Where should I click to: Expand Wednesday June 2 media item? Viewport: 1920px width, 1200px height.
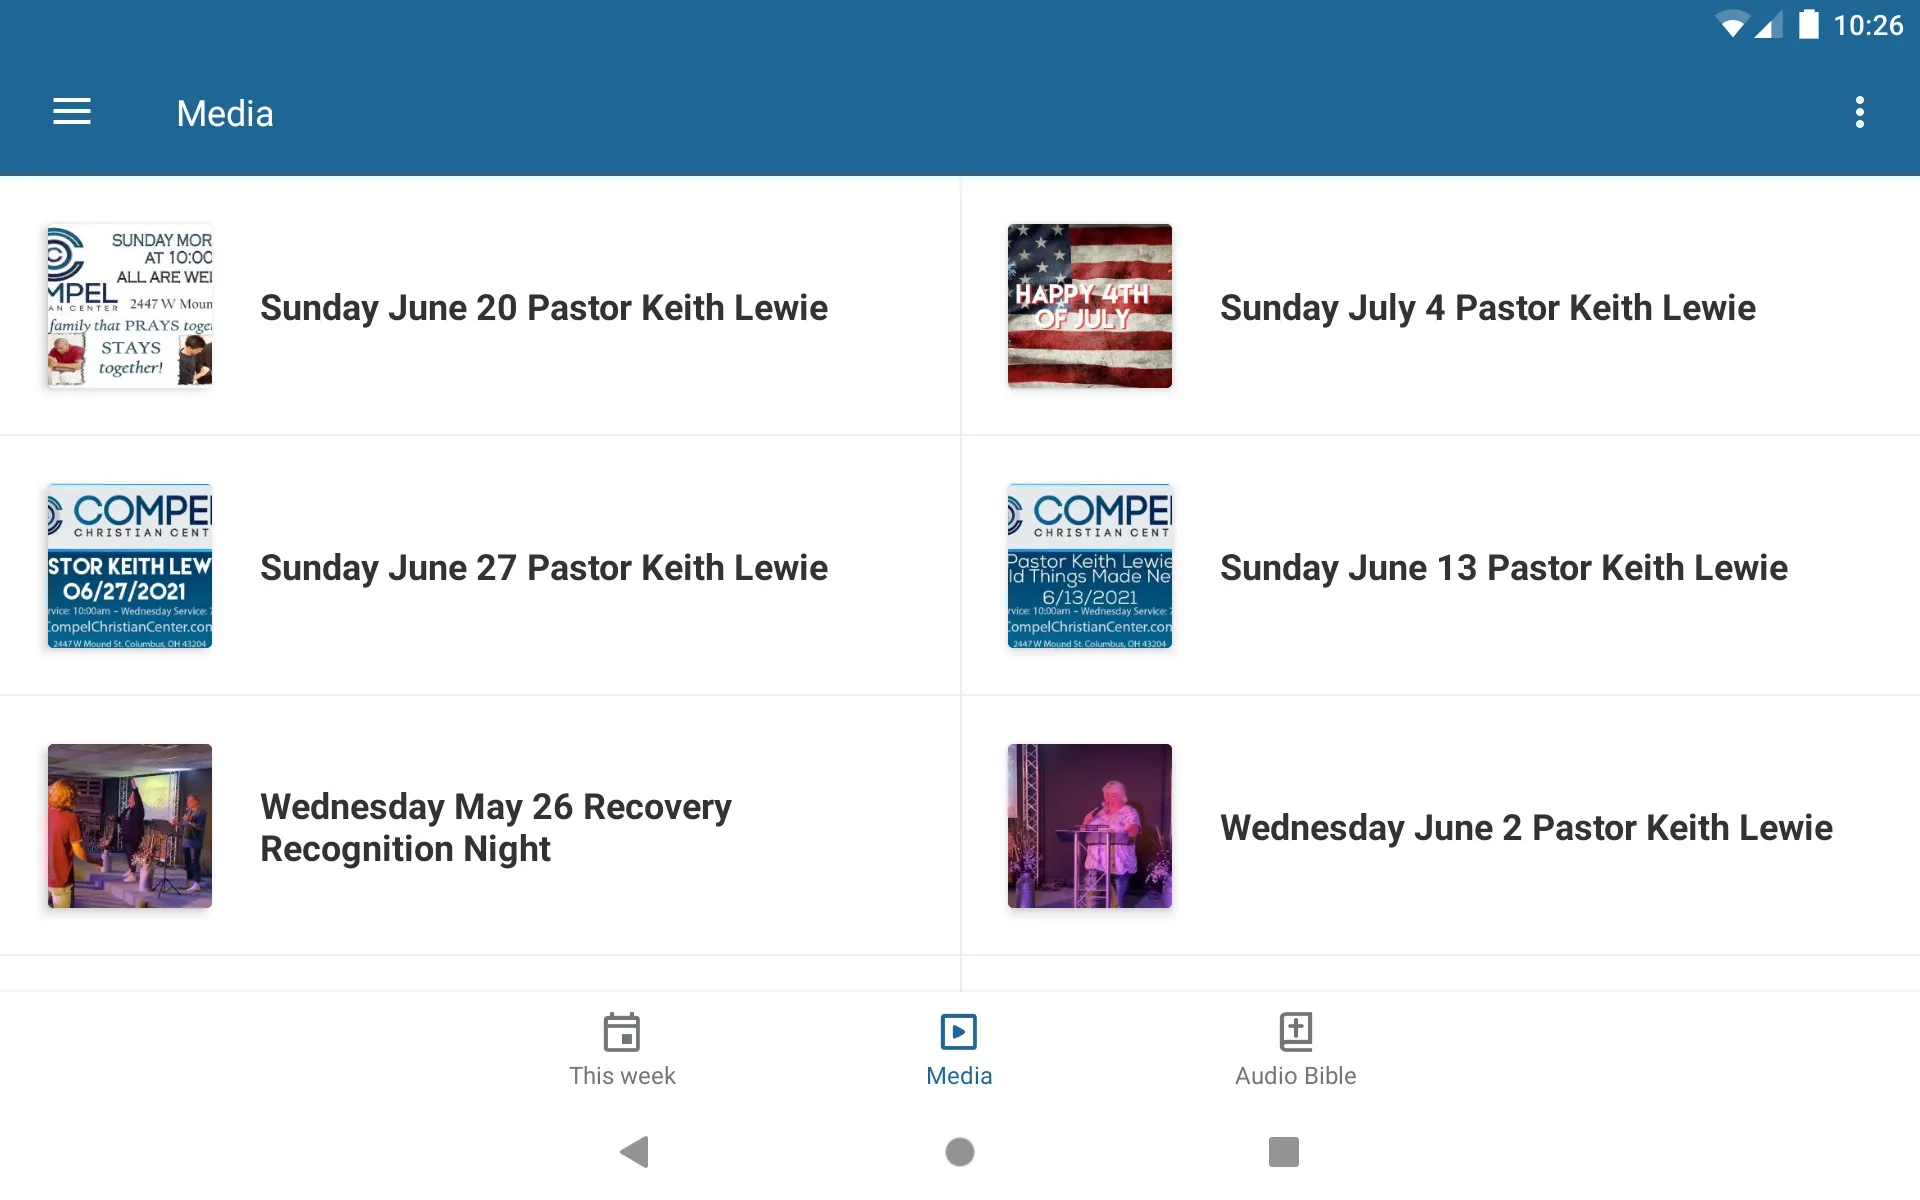[x=1440, y=825]
